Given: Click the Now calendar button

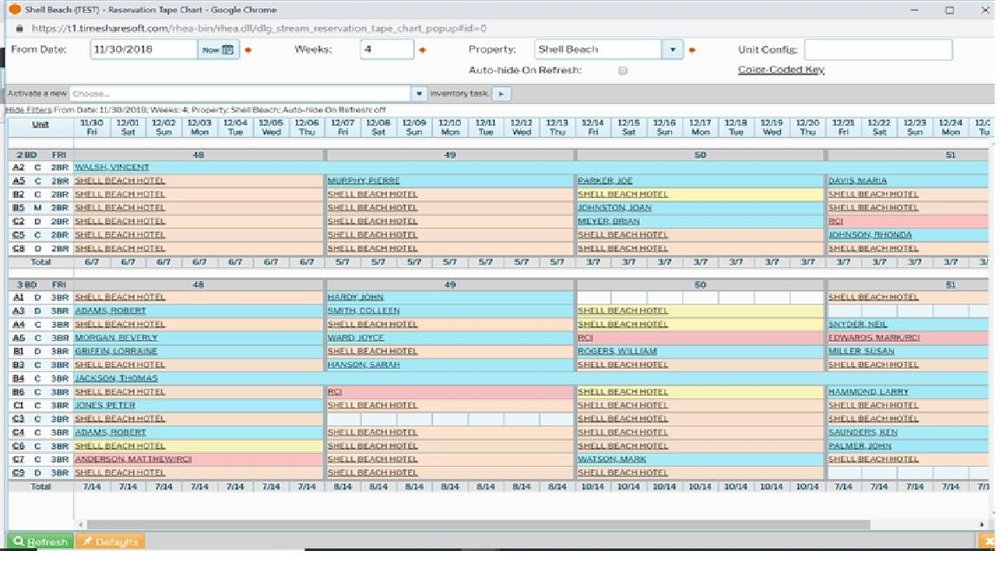Looking at the screenshot, I should tap(218, 50).
